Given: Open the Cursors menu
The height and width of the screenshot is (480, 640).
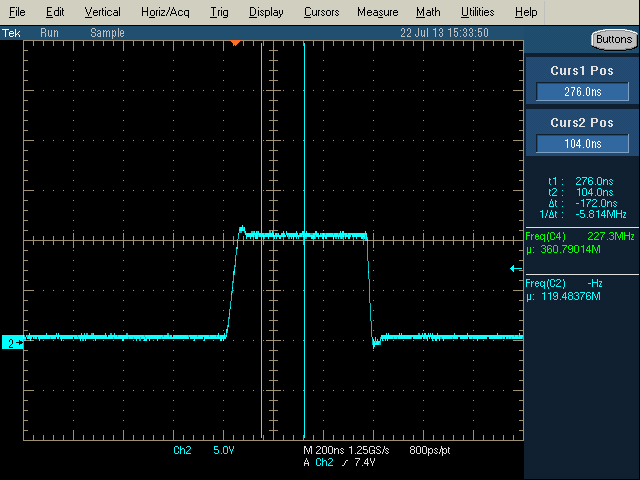Looking at the screenshot, I should coord(322,12).
